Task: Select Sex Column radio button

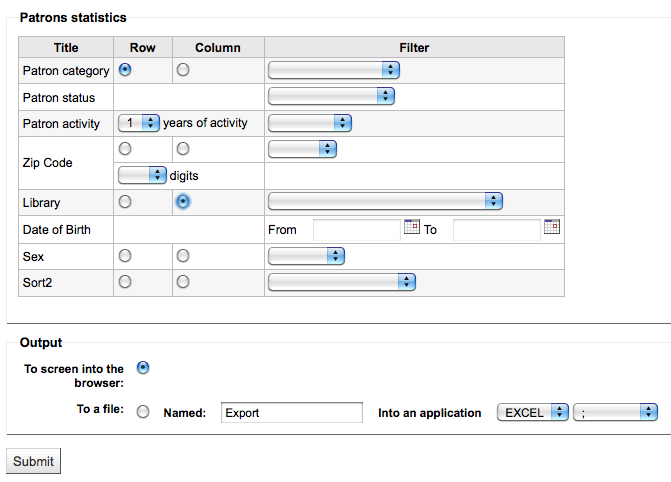Action: pyautogui.click(x=183, y=256)
